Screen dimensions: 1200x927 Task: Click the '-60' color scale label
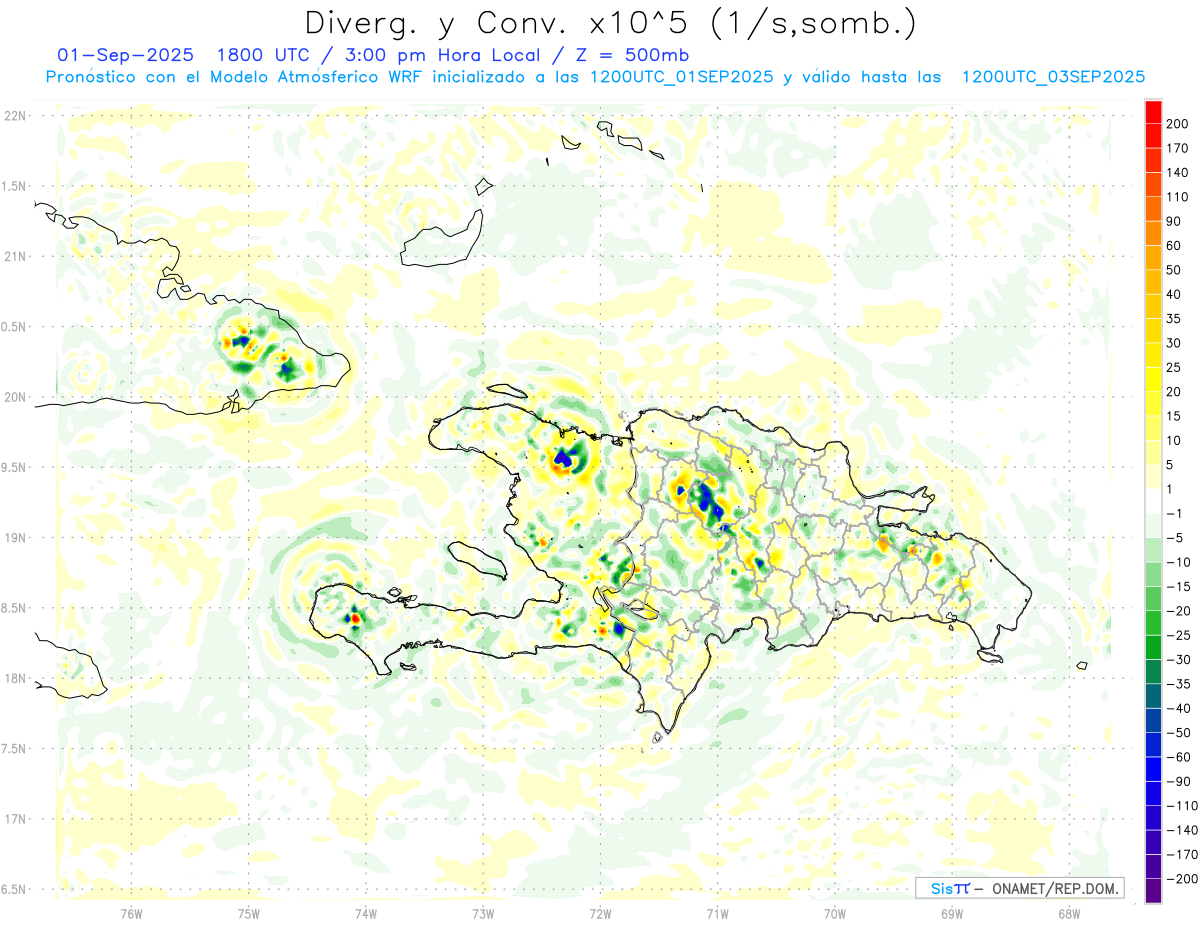click(x=1177, y=757)
